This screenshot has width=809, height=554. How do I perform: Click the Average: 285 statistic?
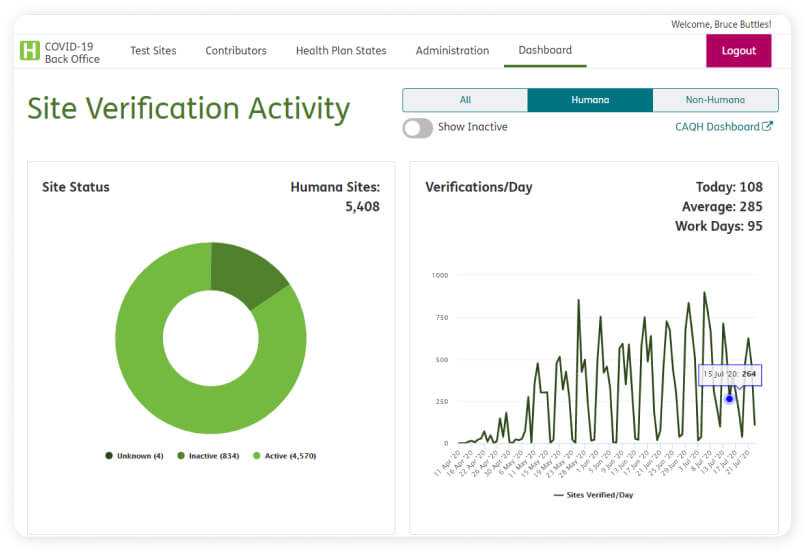pos(722,206)
